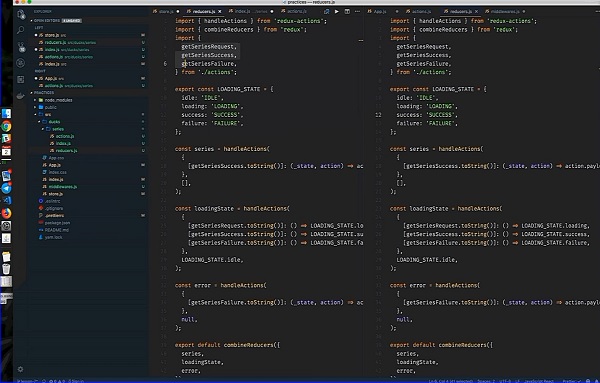Click the Run play icon in left editor toolbar
The image size is (600, 383).
337,11
